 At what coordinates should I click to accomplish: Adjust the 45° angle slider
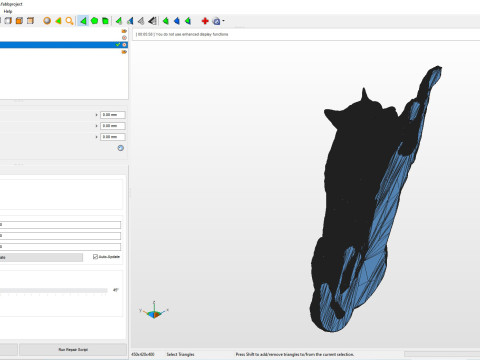pyautogui.click(x=53, y=291)
